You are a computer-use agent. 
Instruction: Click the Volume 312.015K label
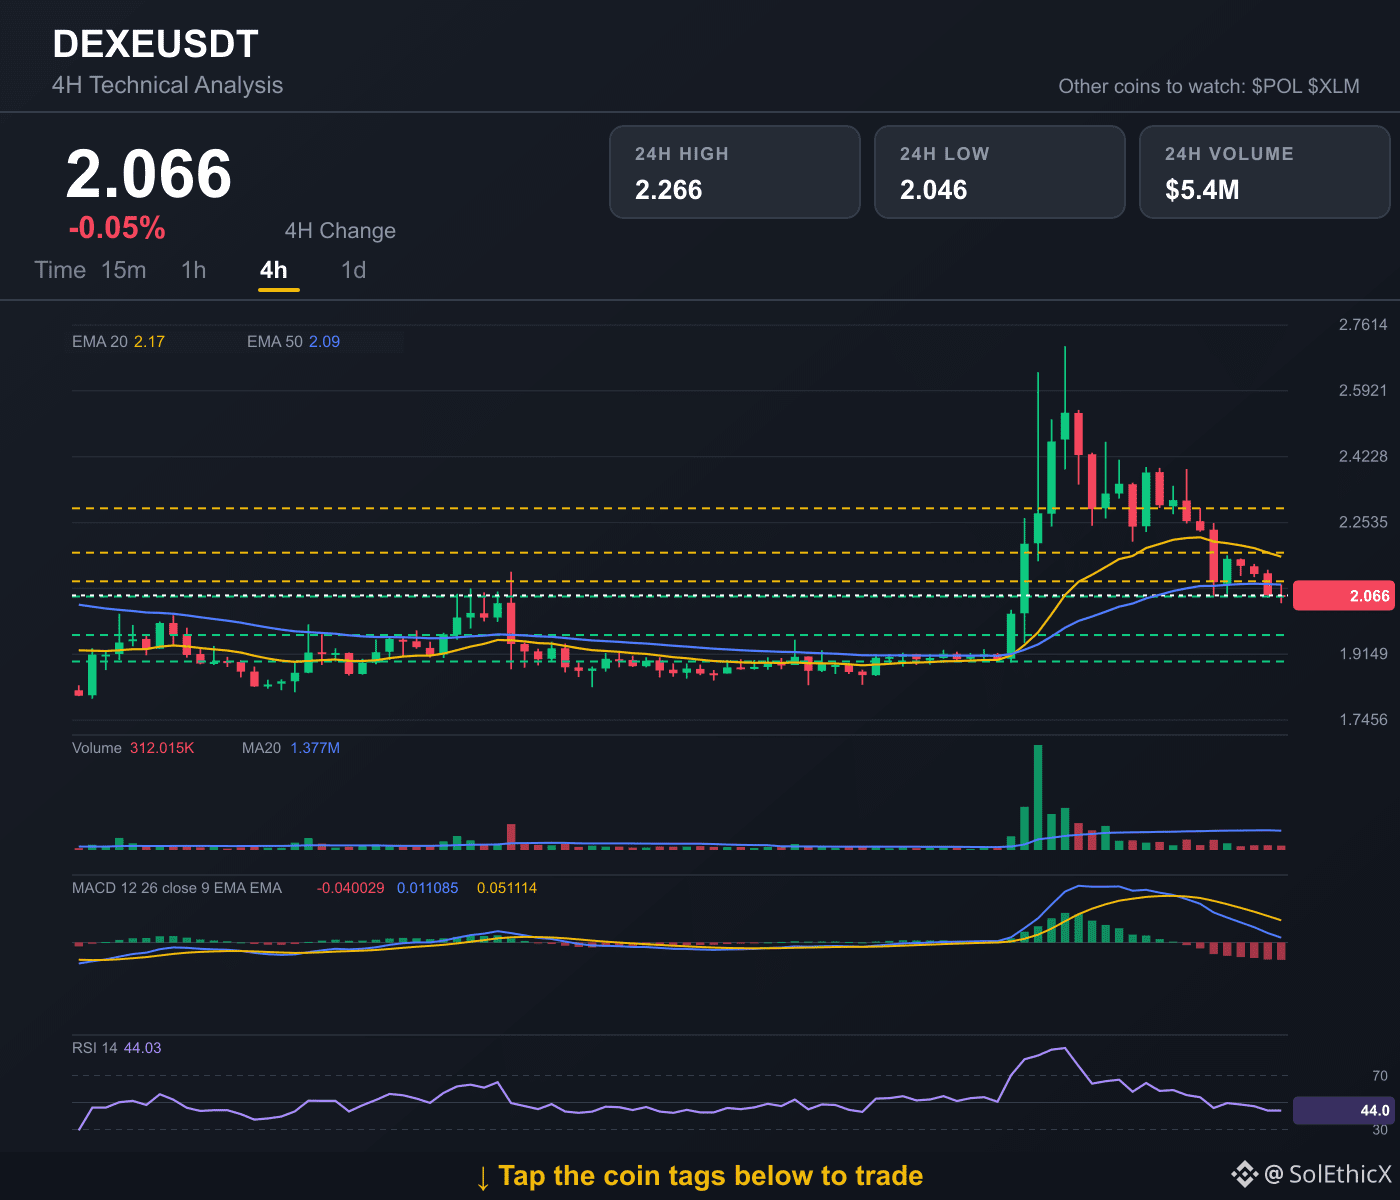pos(133,748)
